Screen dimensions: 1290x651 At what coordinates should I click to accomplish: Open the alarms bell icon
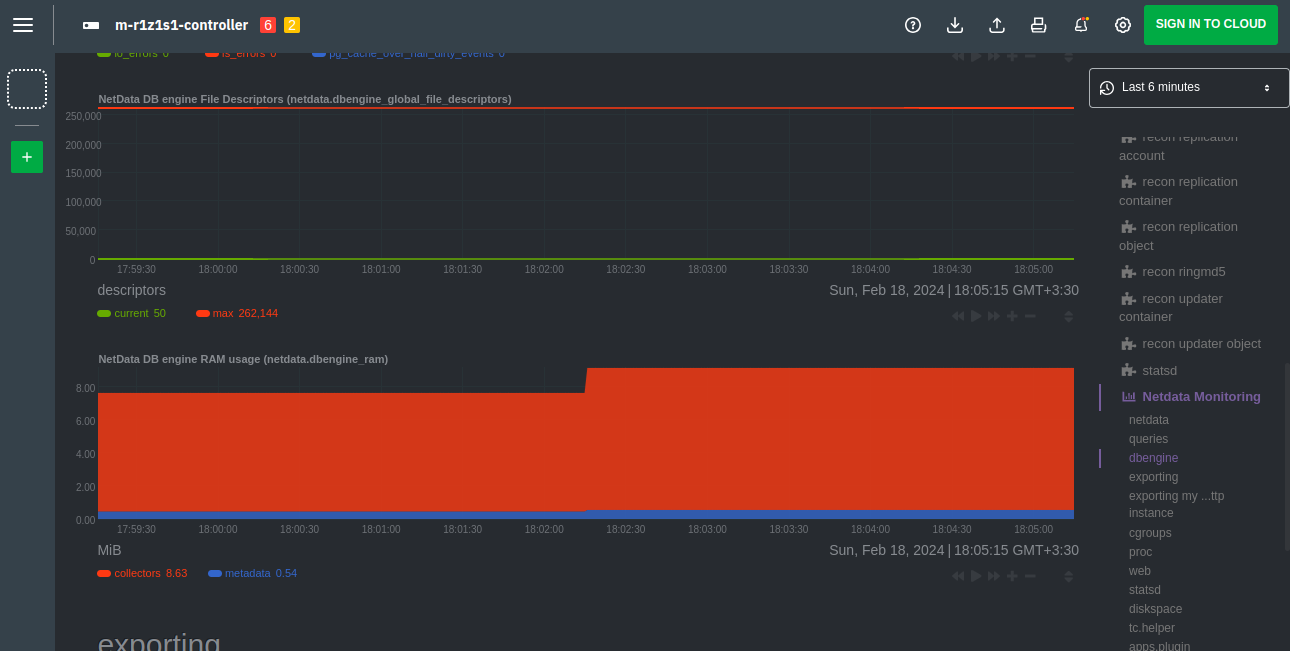1081,25
